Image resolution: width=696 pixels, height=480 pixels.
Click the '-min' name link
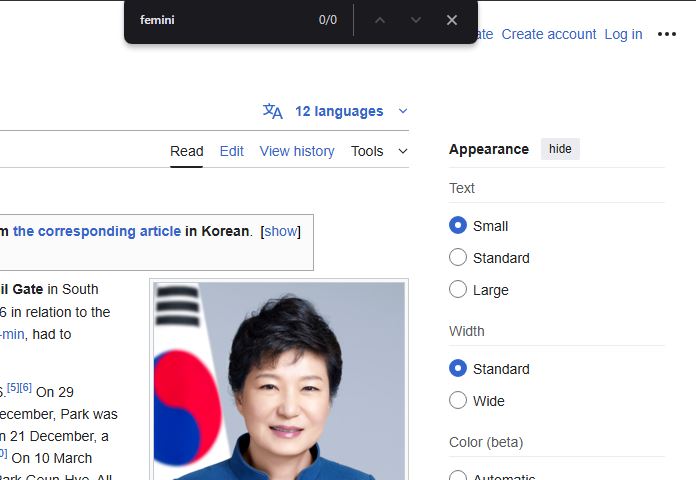(12, 334)
